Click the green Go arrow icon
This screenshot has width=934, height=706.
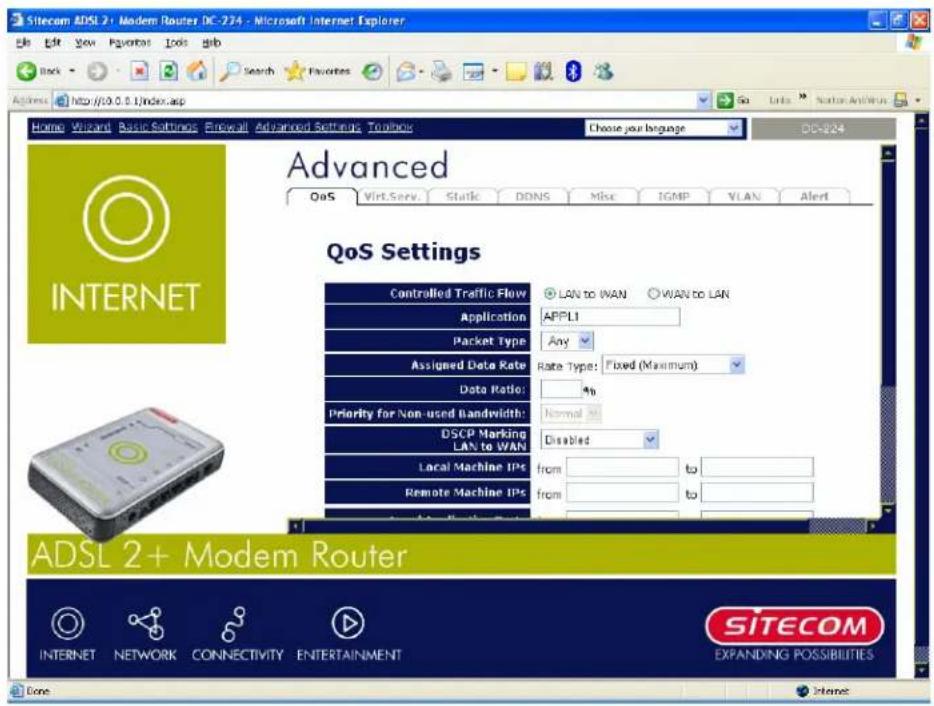[x=724, y=100]
